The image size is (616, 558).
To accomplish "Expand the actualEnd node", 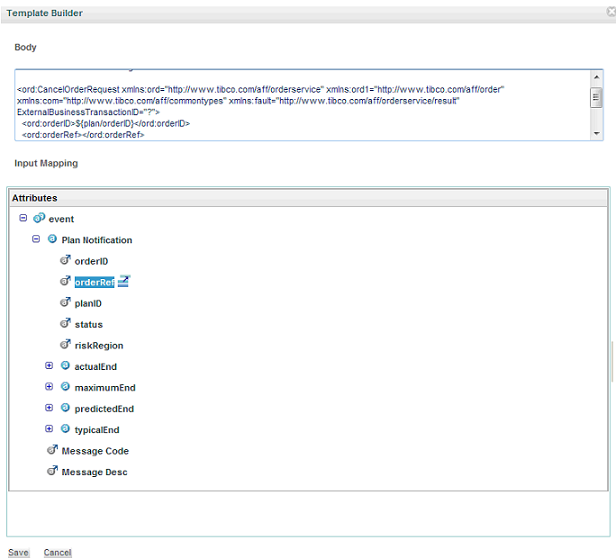I will tap(49, 366).
